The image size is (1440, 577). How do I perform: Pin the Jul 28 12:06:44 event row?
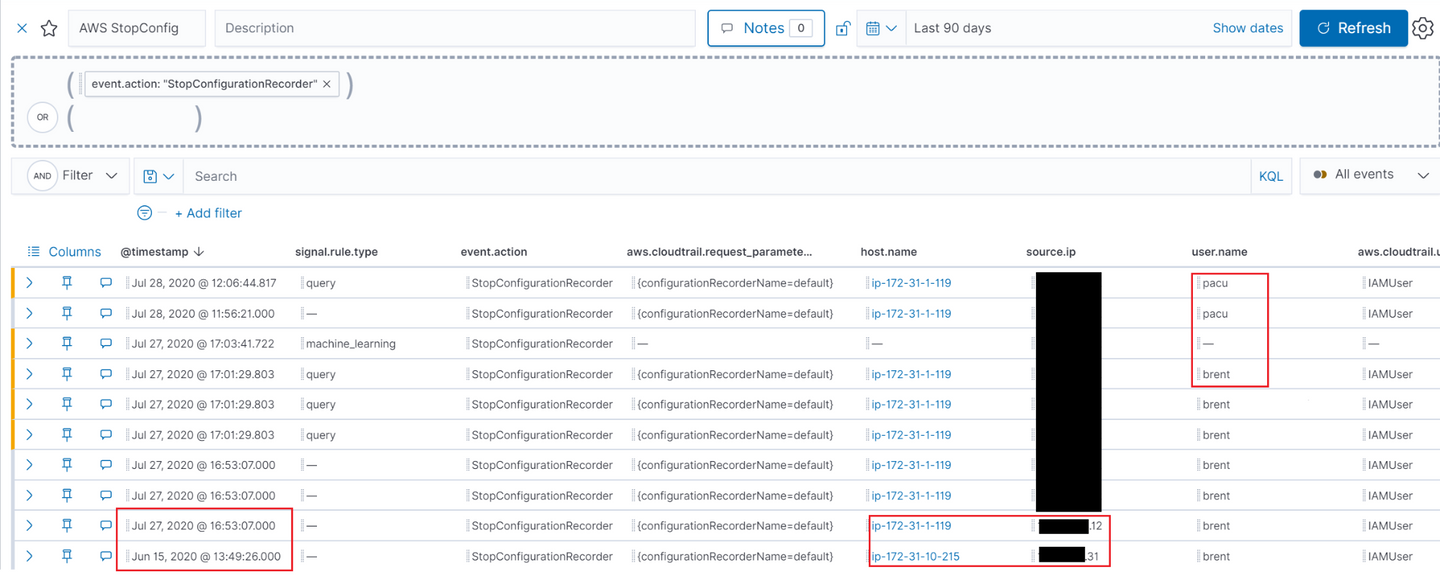pos(67,283)
